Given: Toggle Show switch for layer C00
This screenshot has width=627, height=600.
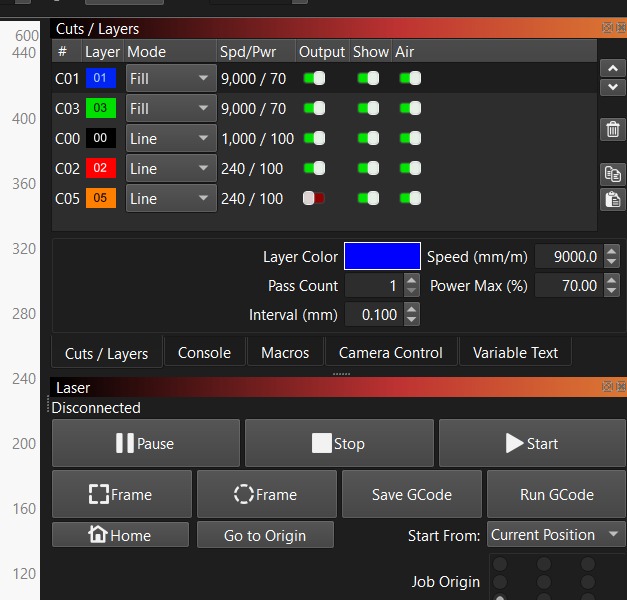Looking at the screenshot, I should 368,139.
